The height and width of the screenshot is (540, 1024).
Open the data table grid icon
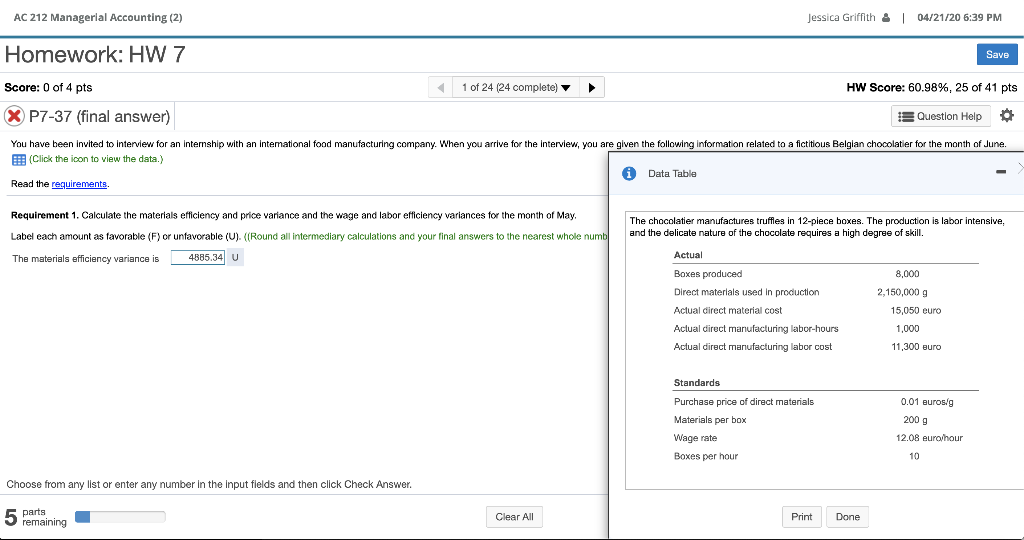18,160
